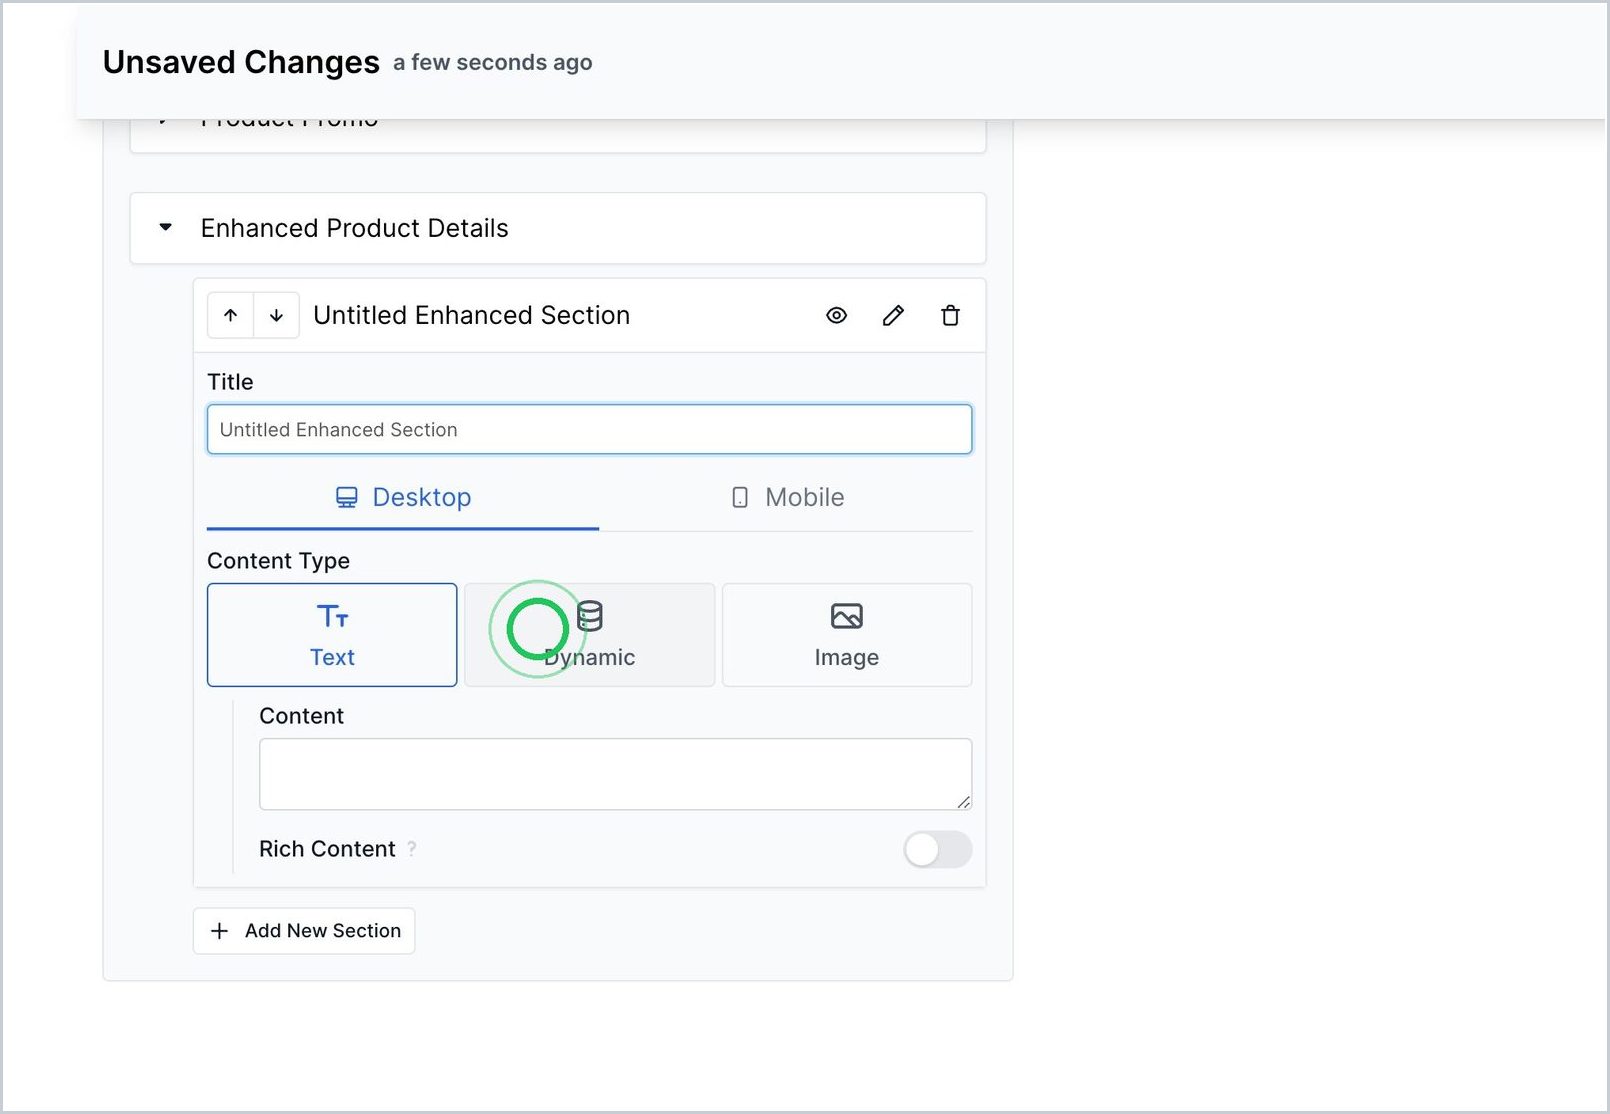Viewport: 1610px width, 1114px height.
Task: Click the Title input field
Action: tap(589, 430)
